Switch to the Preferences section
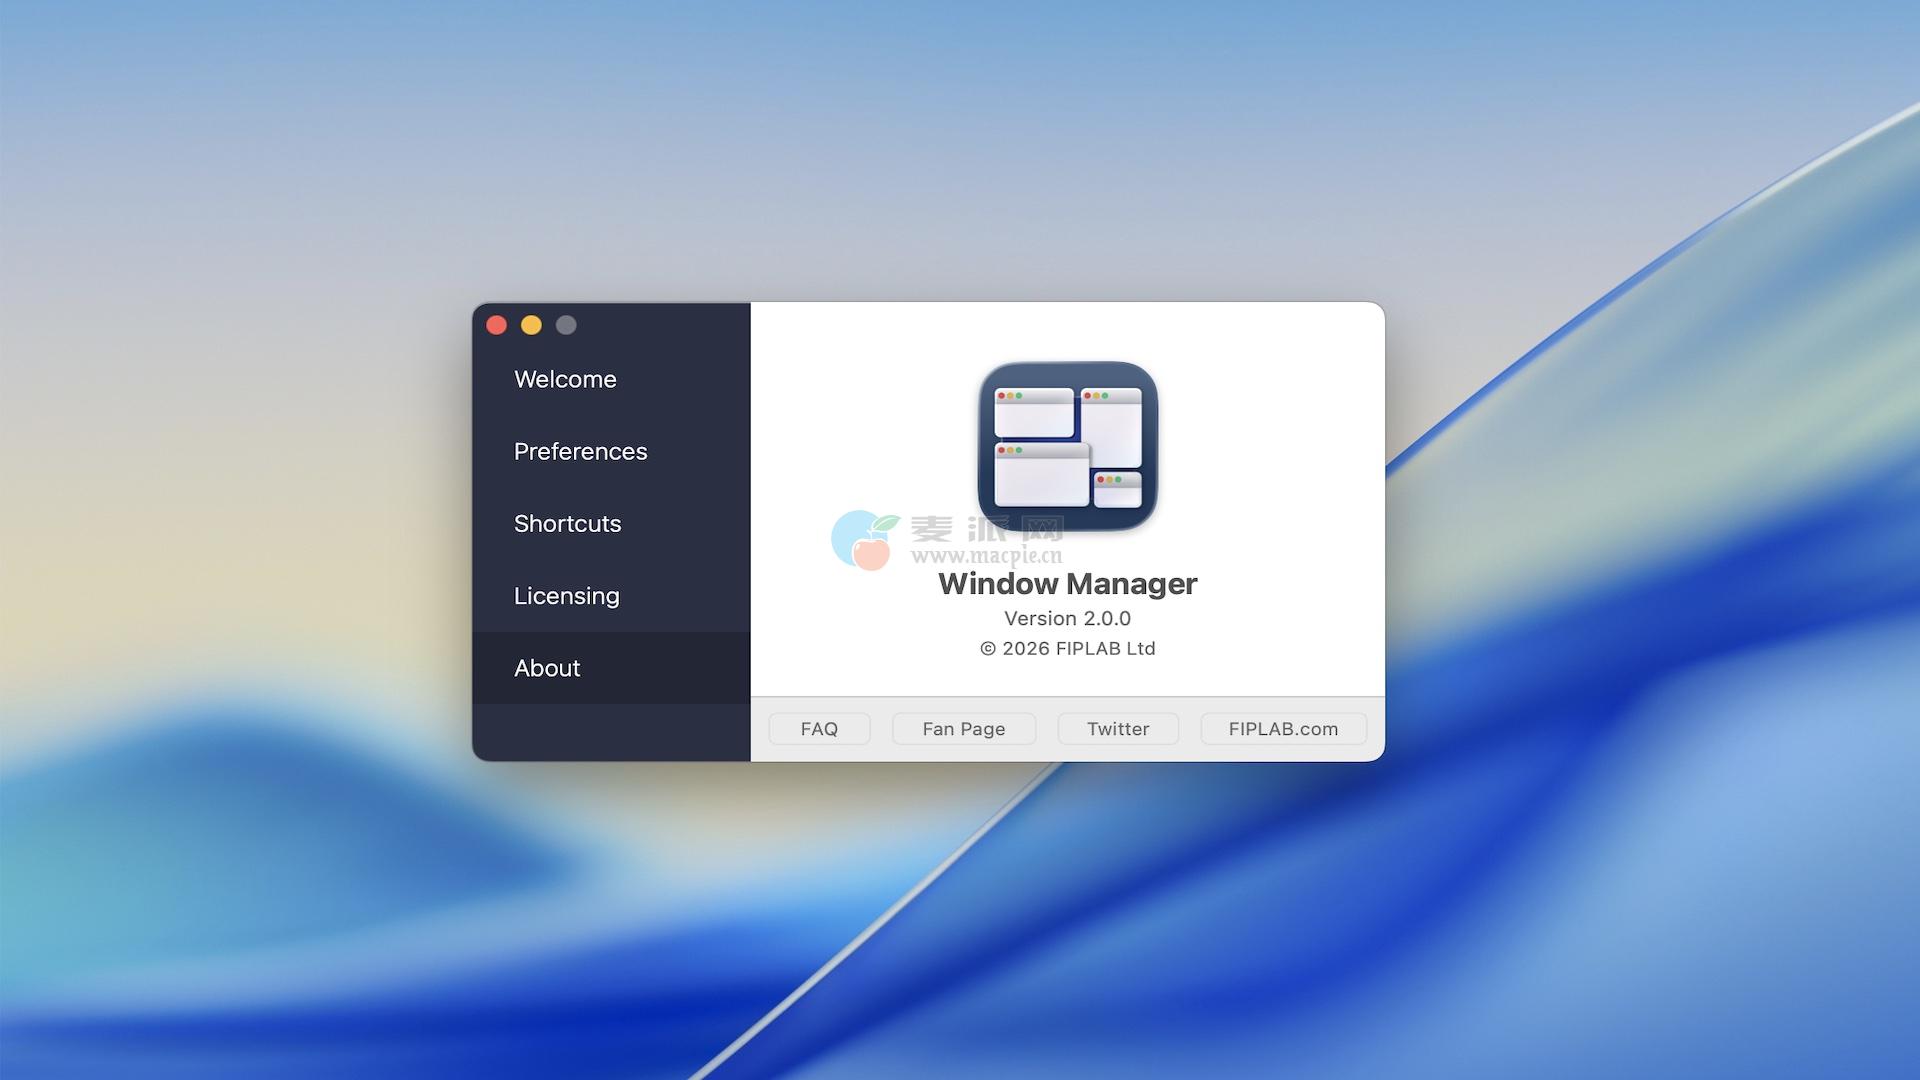Screen dimensions: 1920x1080 580,451
